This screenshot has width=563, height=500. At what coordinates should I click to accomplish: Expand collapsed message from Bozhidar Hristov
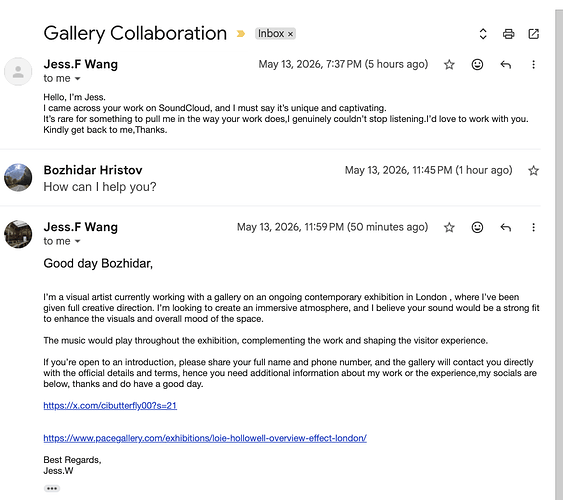pos(272,178)
